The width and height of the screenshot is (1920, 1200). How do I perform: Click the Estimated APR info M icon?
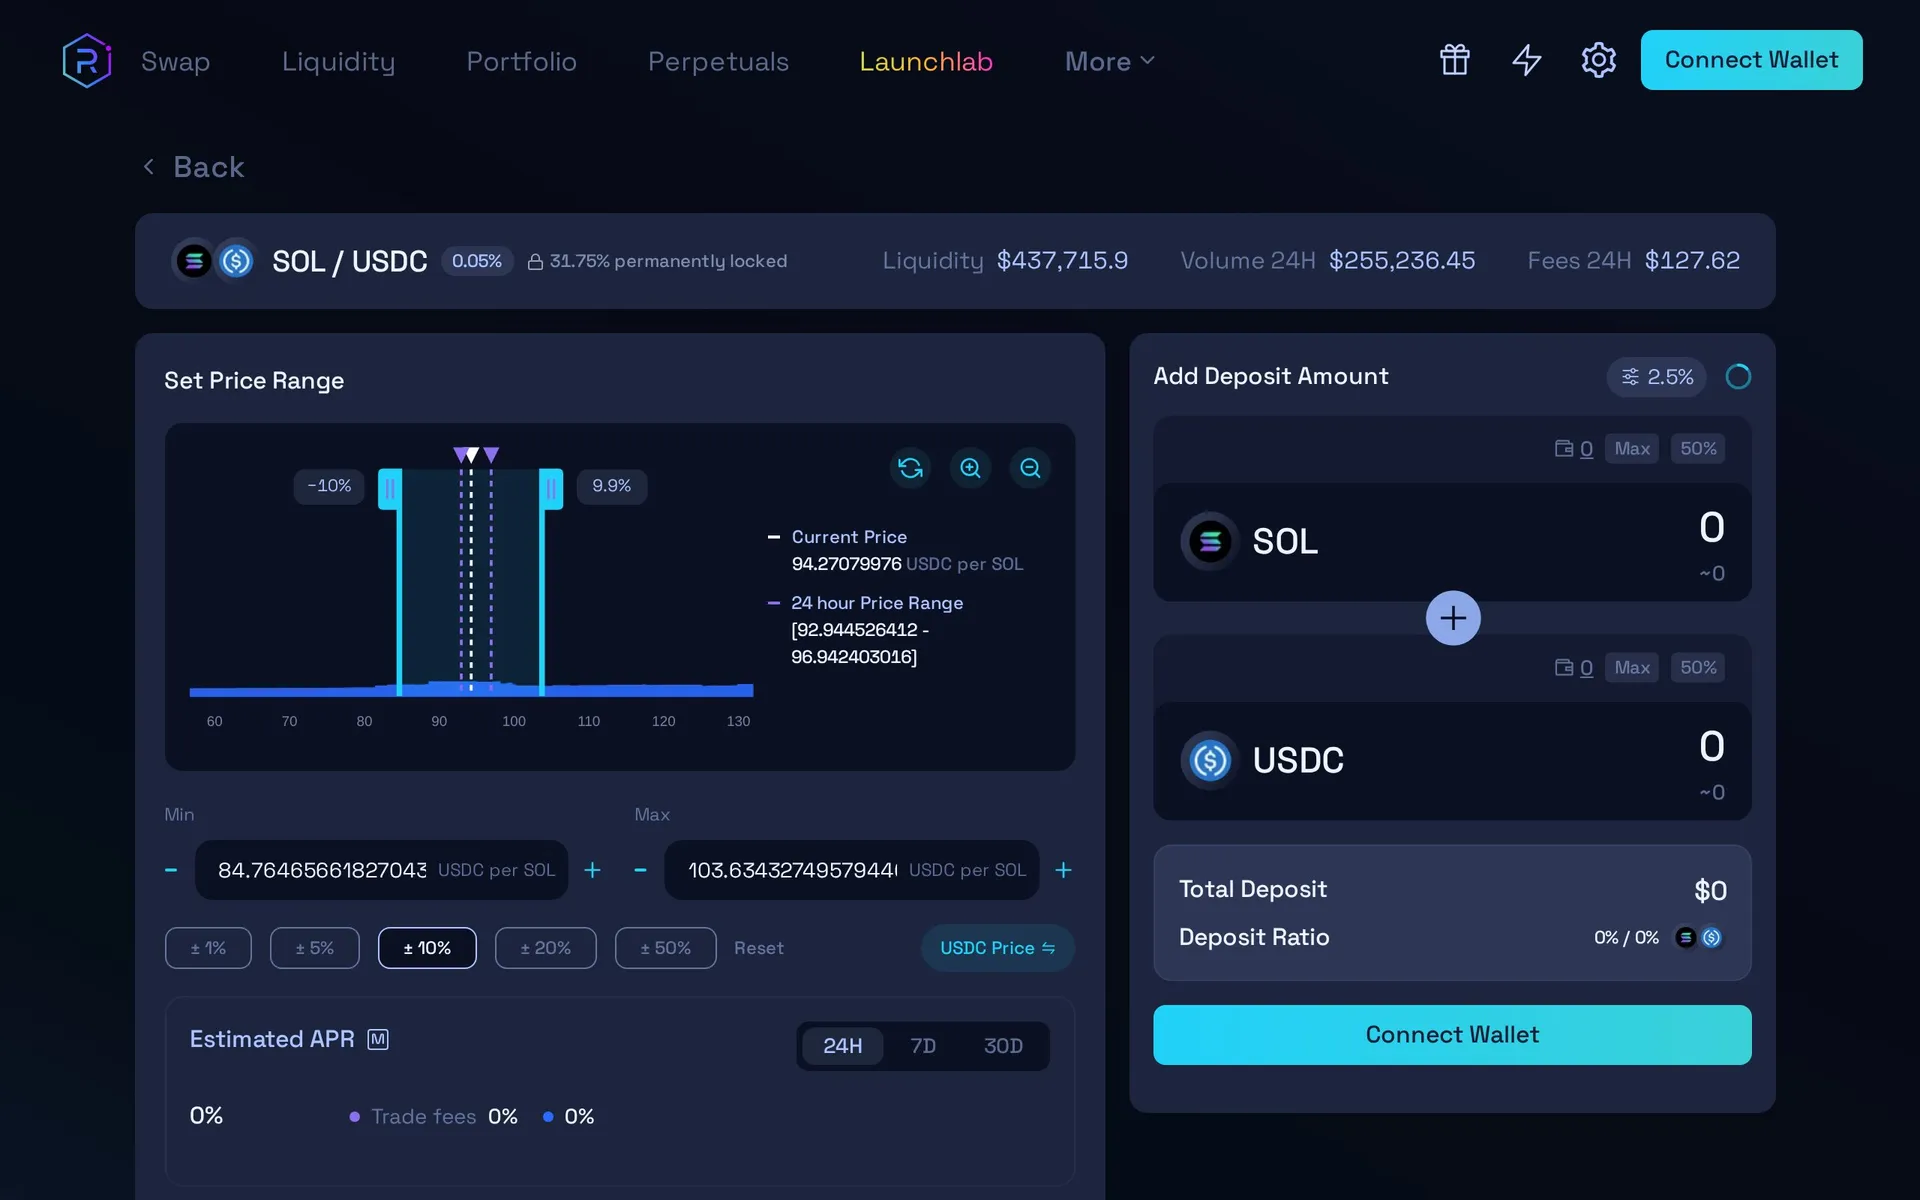click(x=378, y=1040)
